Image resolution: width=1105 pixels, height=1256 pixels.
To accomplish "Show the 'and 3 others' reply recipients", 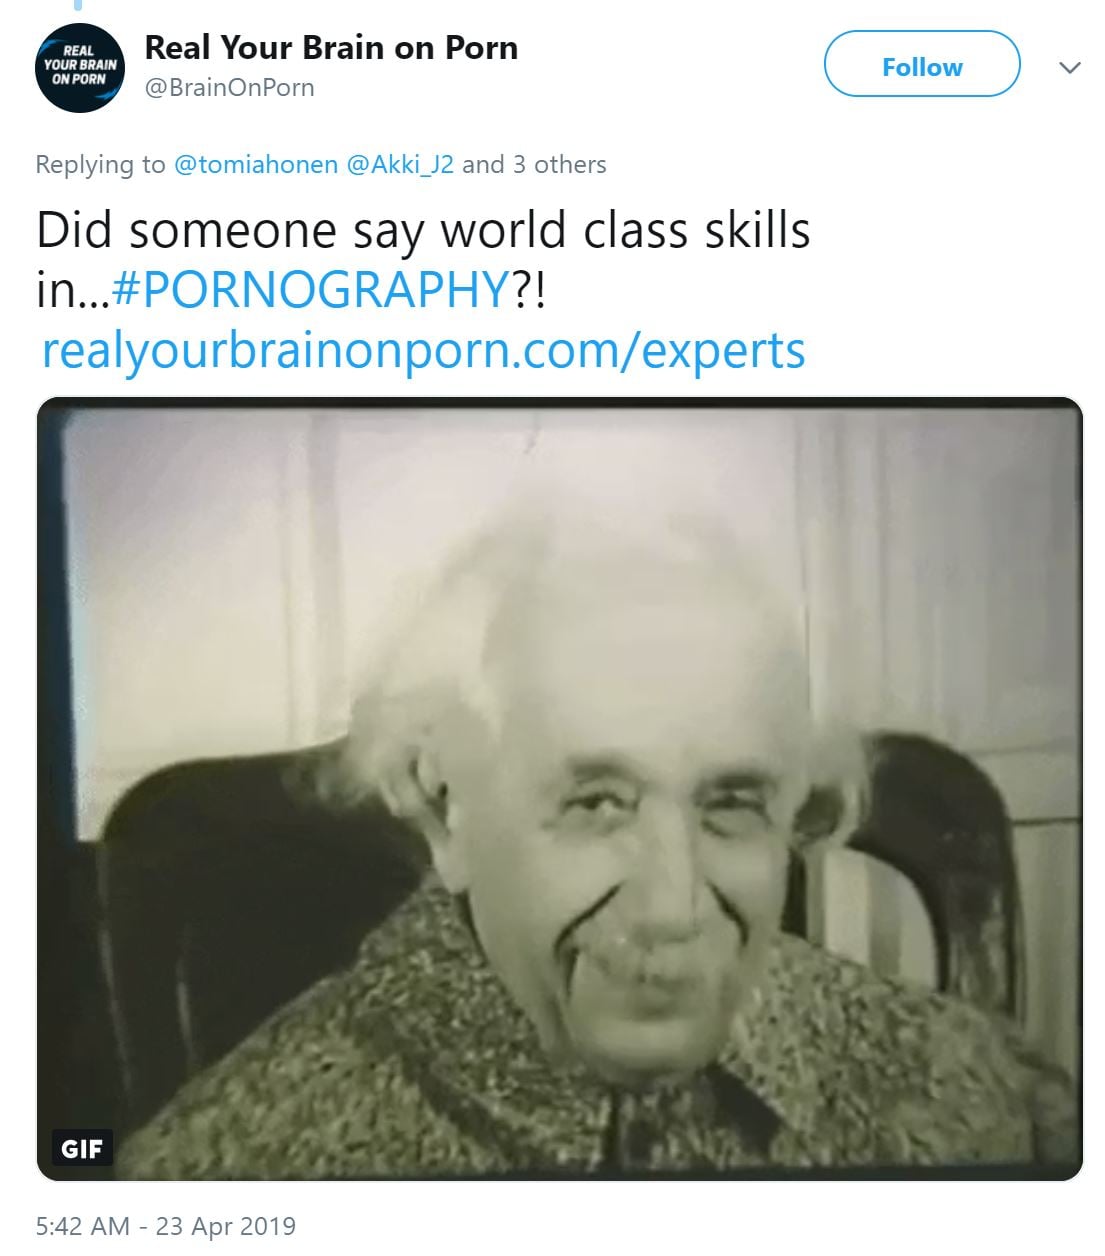I will click(x=534, y=164).
